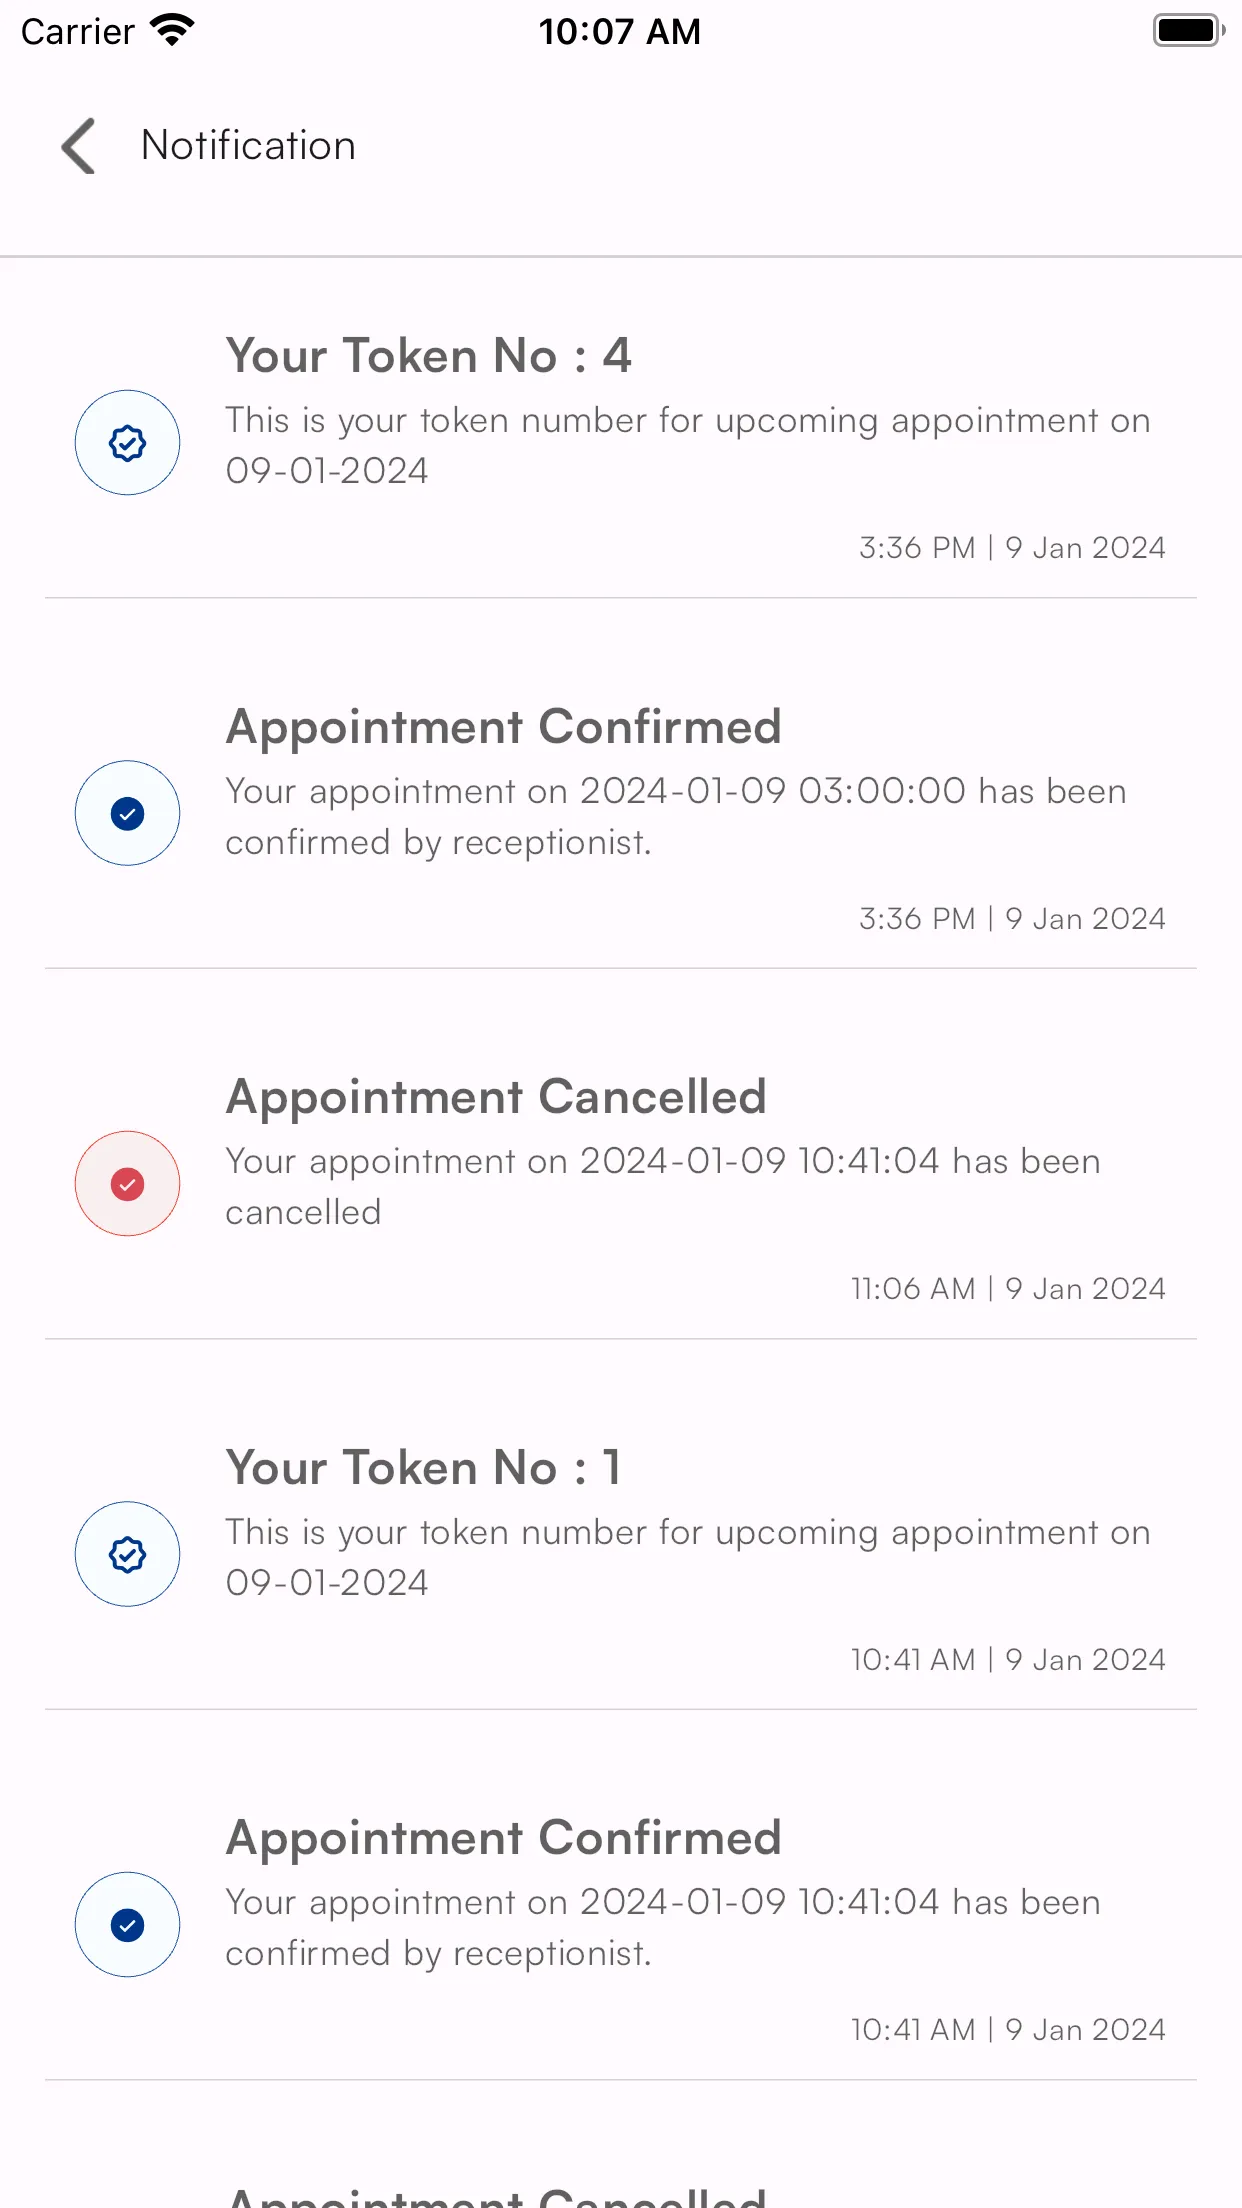
Task: Click the token badge icon for Token No 4
Action: point(128,442)
